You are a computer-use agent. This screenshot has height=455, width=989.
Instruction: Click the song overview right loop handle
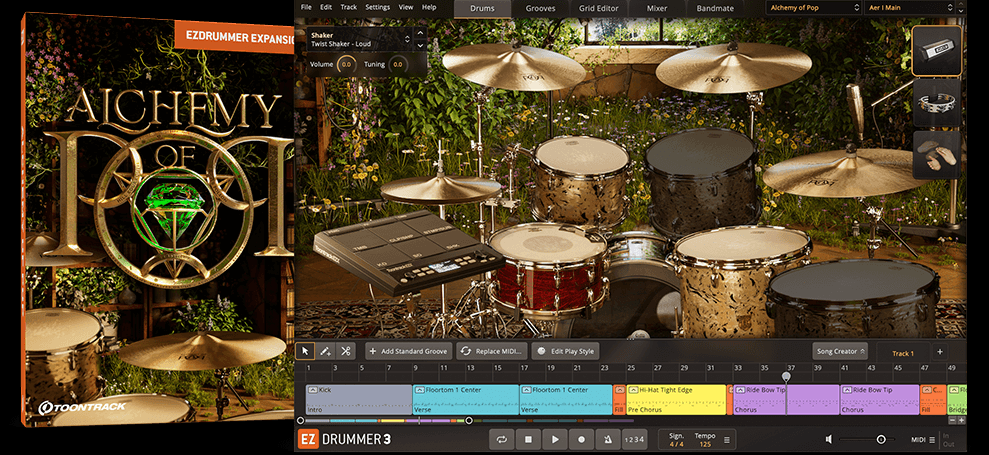(469, 420)
